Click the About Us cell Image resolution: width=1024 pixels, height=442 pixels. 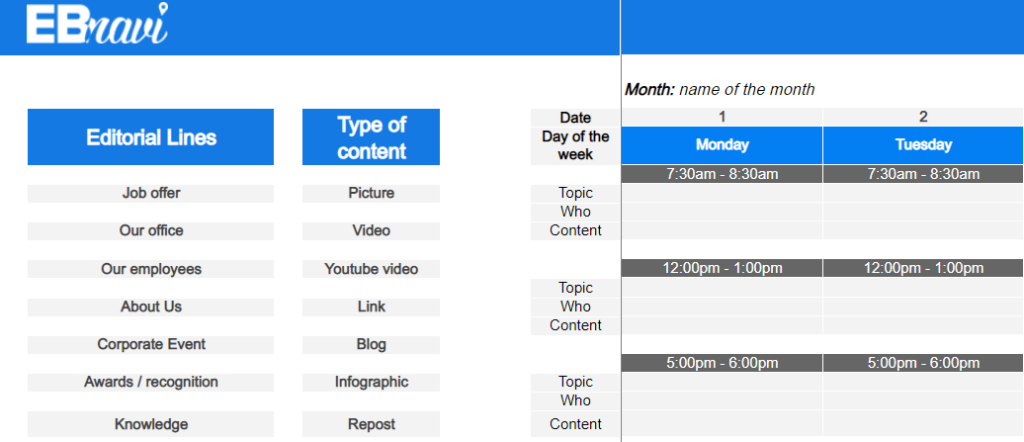coord(150,307)
